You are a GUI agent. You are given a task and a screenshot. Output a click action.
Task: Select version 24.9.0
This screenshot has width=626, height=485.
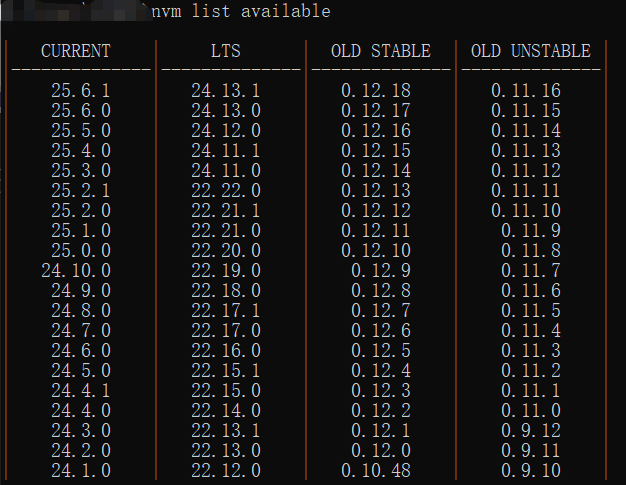pos(81,291)
